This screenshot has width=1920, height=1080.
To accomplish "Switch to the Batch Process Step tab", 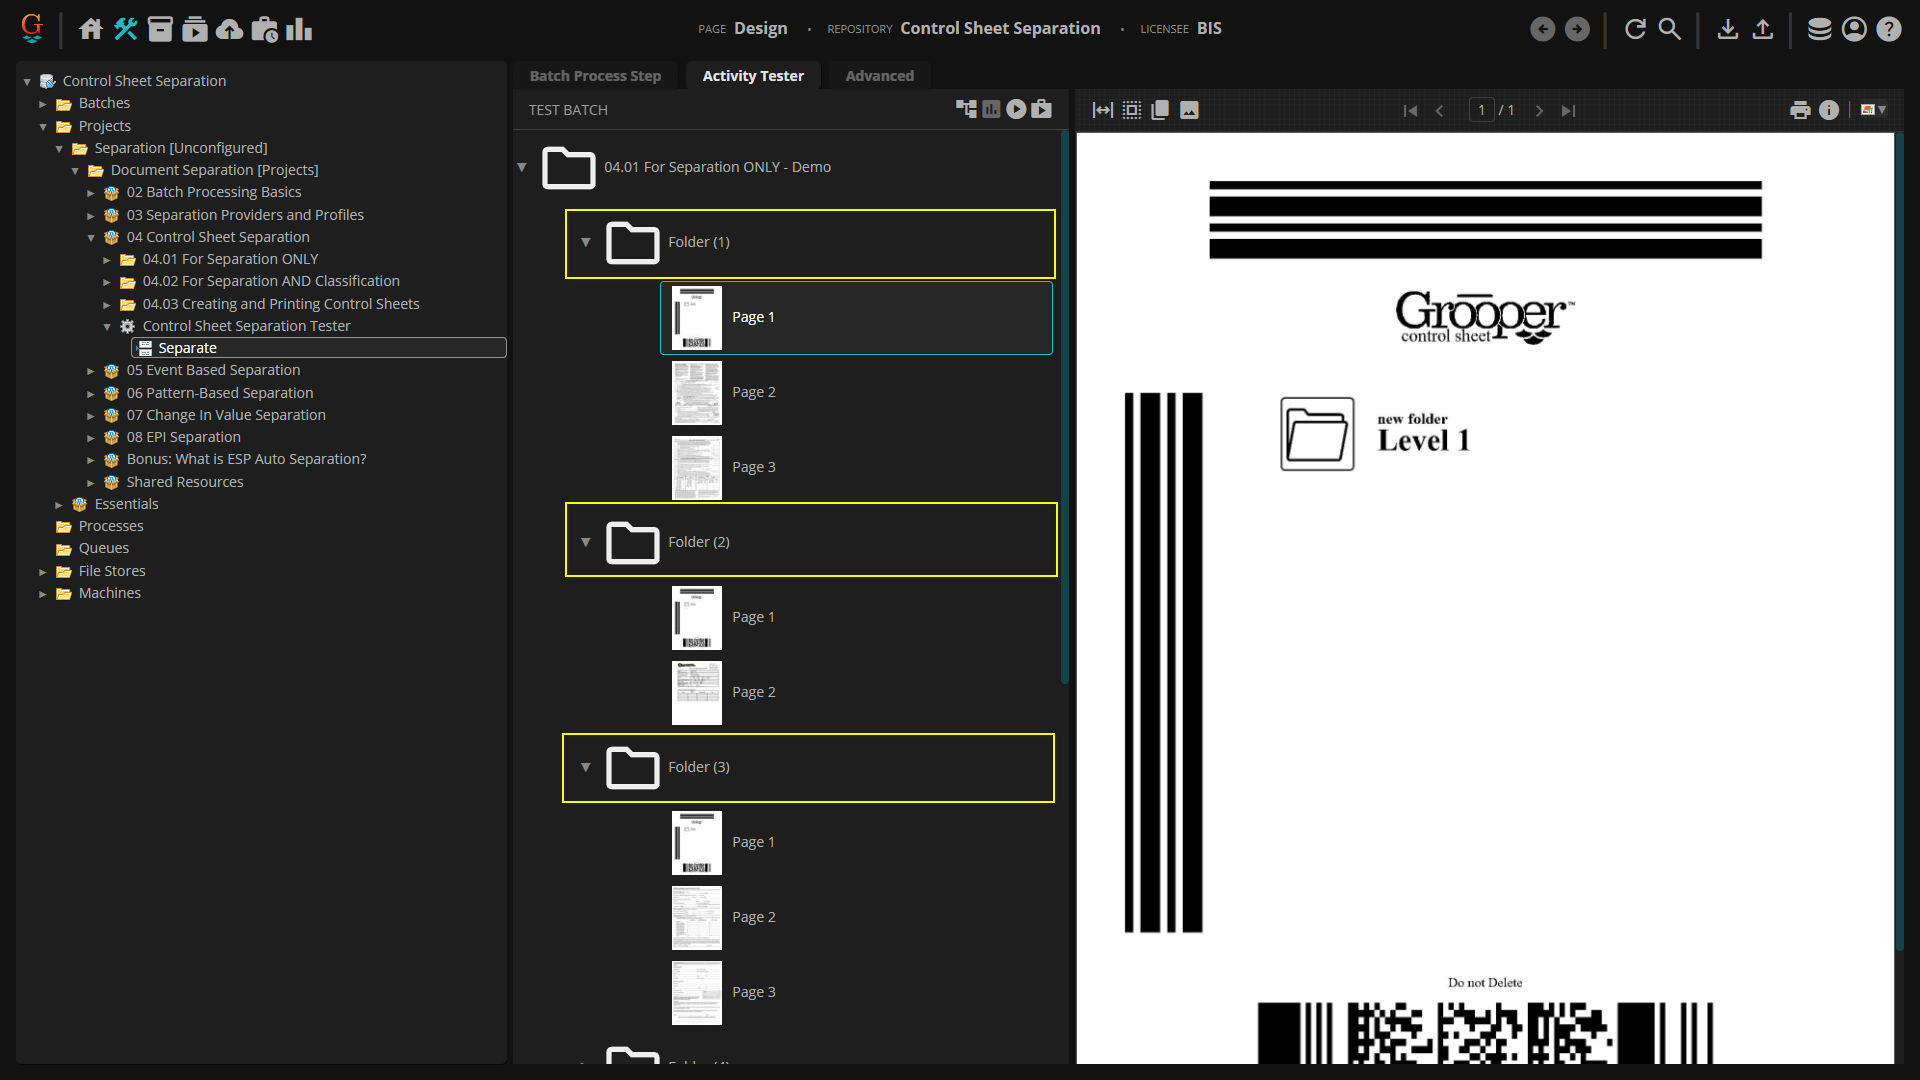I will coord(595,76).
